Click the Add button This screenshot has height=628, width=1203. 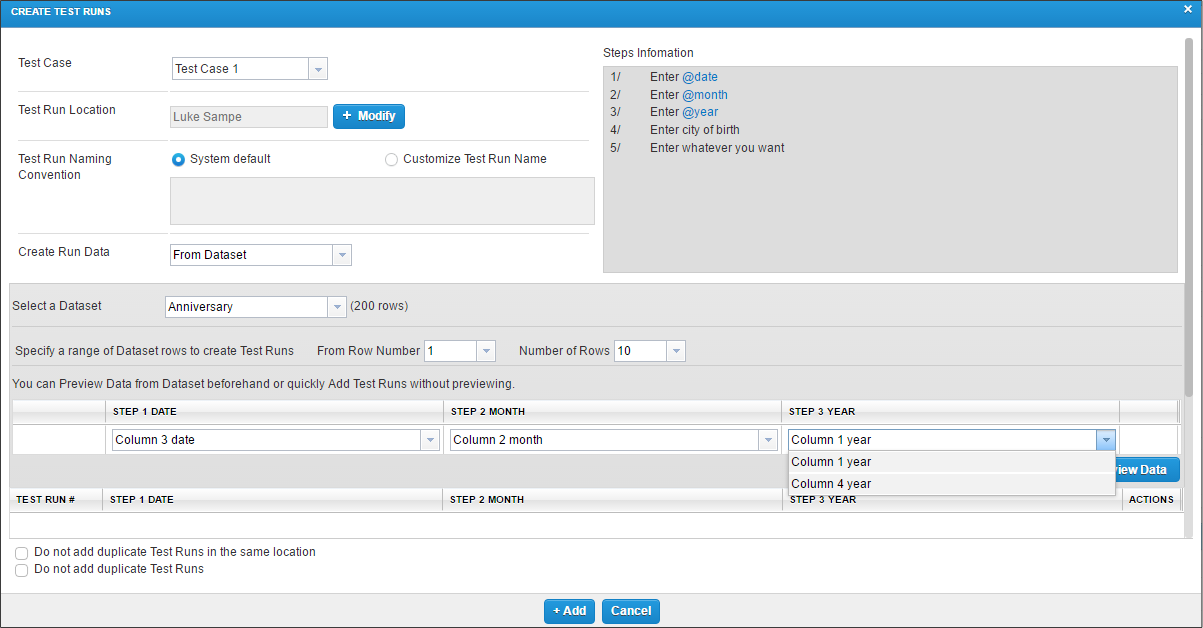click(569, 611)
